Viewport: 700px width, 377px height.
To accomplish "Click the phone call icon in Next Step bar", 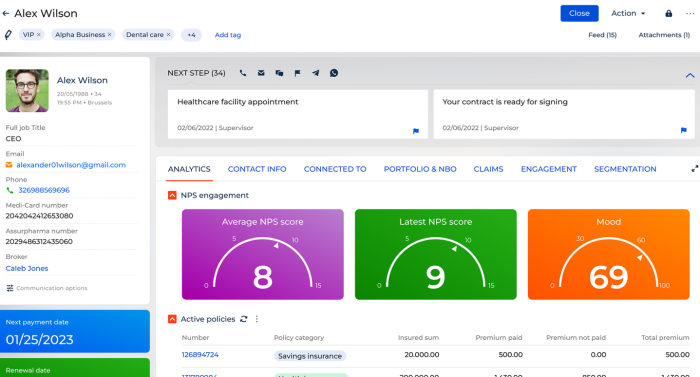I will click(x=242, y=73).
